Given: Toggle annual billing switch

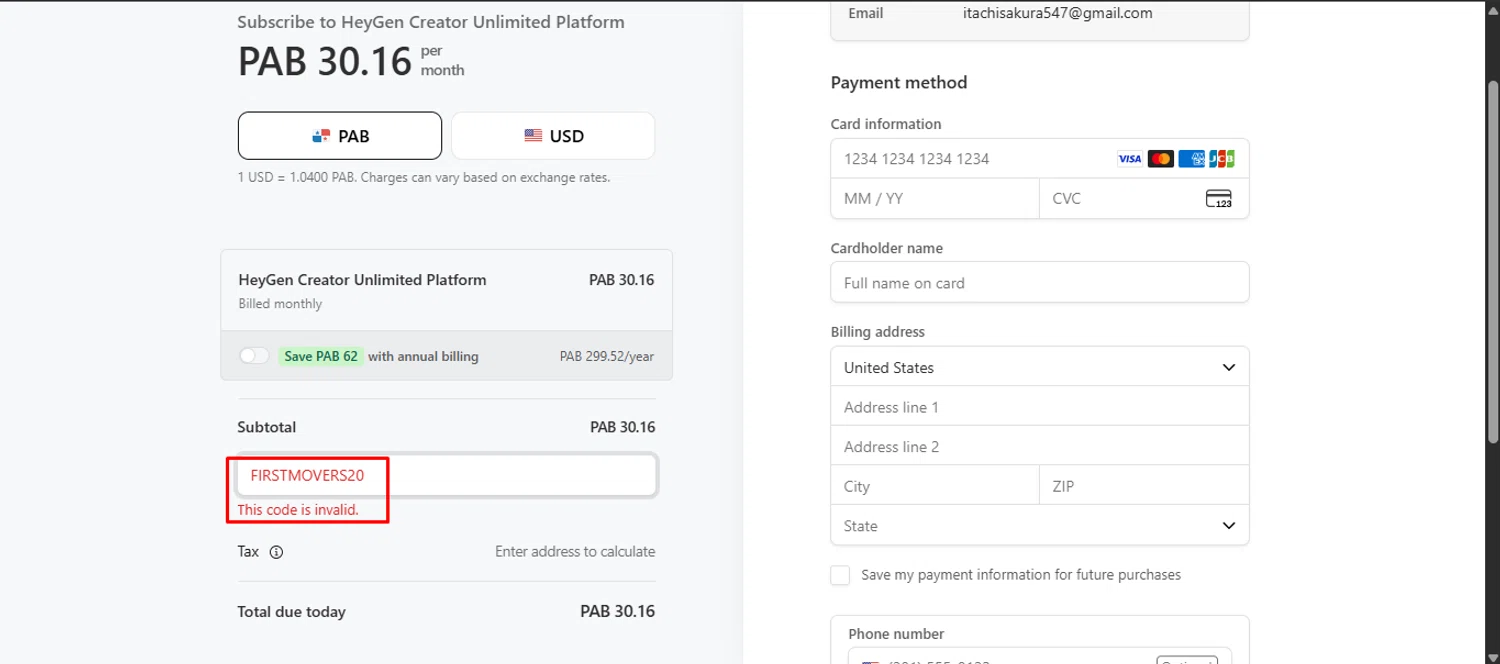Looking at the screenshot, I should coord(254,356).
